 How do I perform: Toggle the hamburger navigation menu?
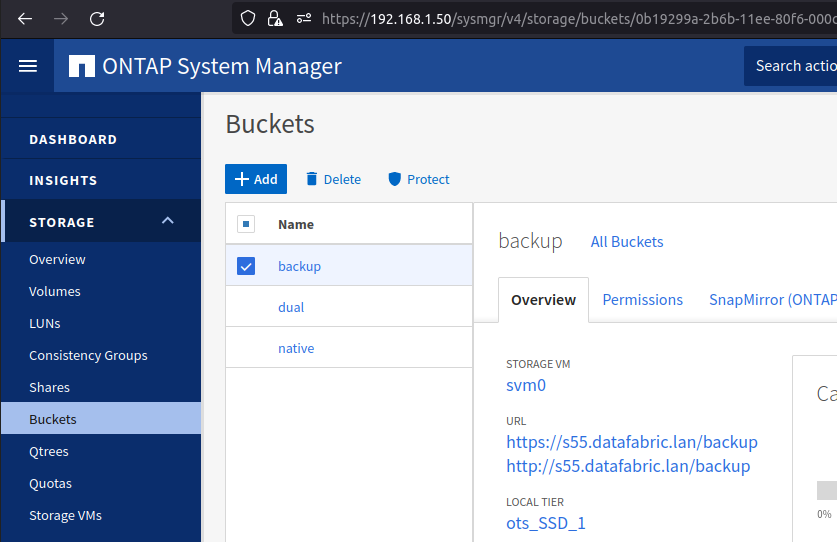tap(28, 66)
